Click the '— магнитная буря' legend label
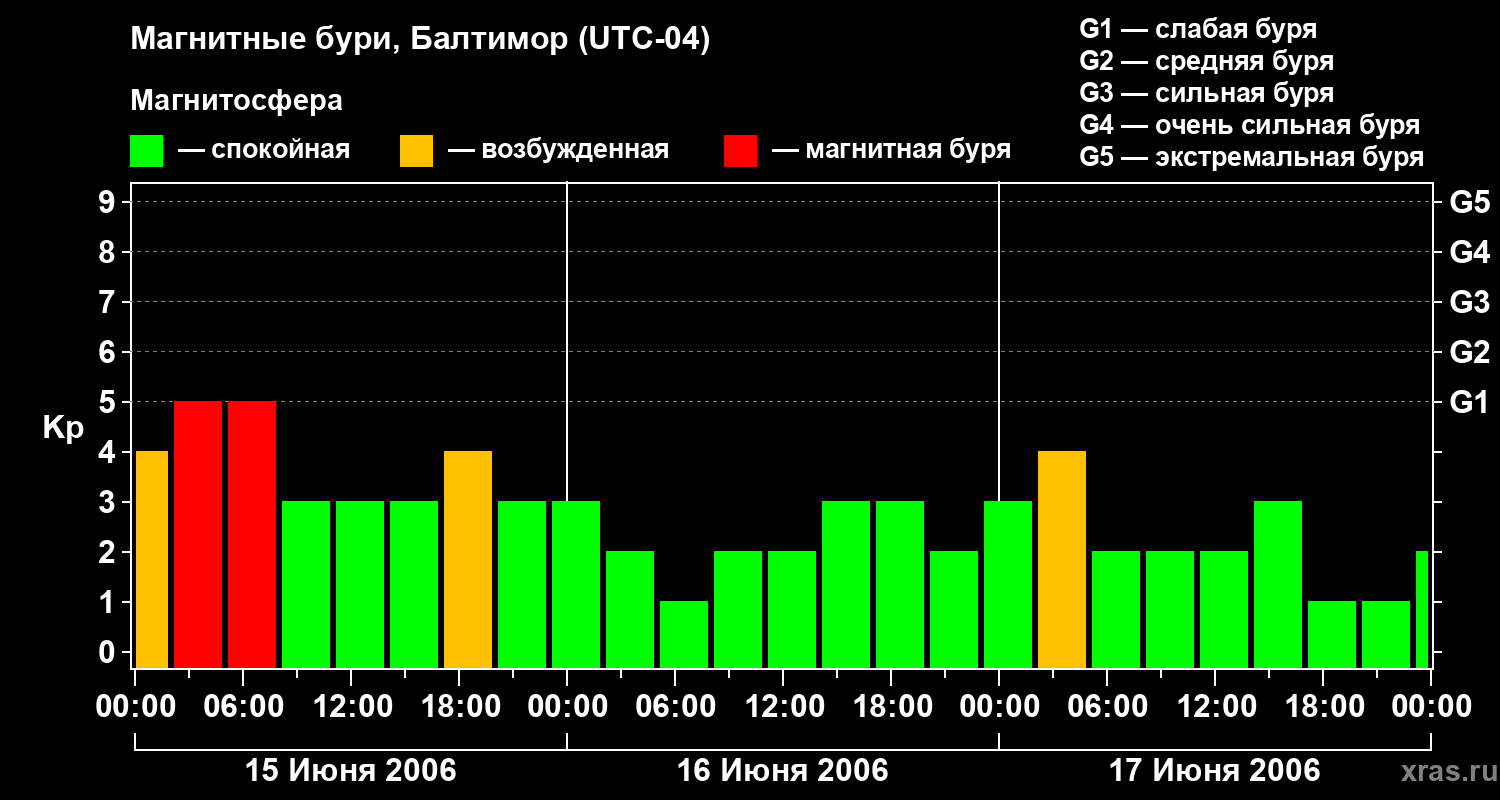 click(892, 150)
